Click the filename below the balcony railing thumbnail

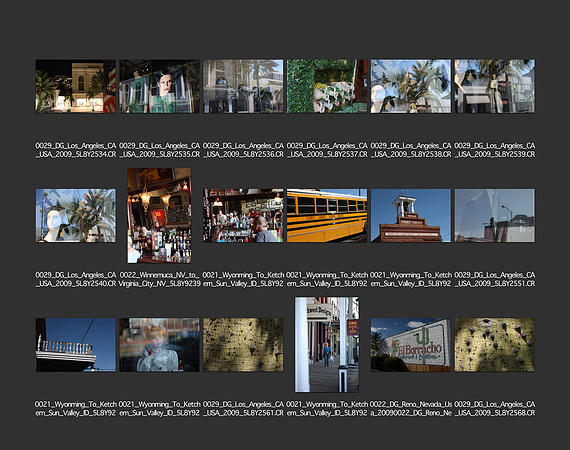coord(76,409)
